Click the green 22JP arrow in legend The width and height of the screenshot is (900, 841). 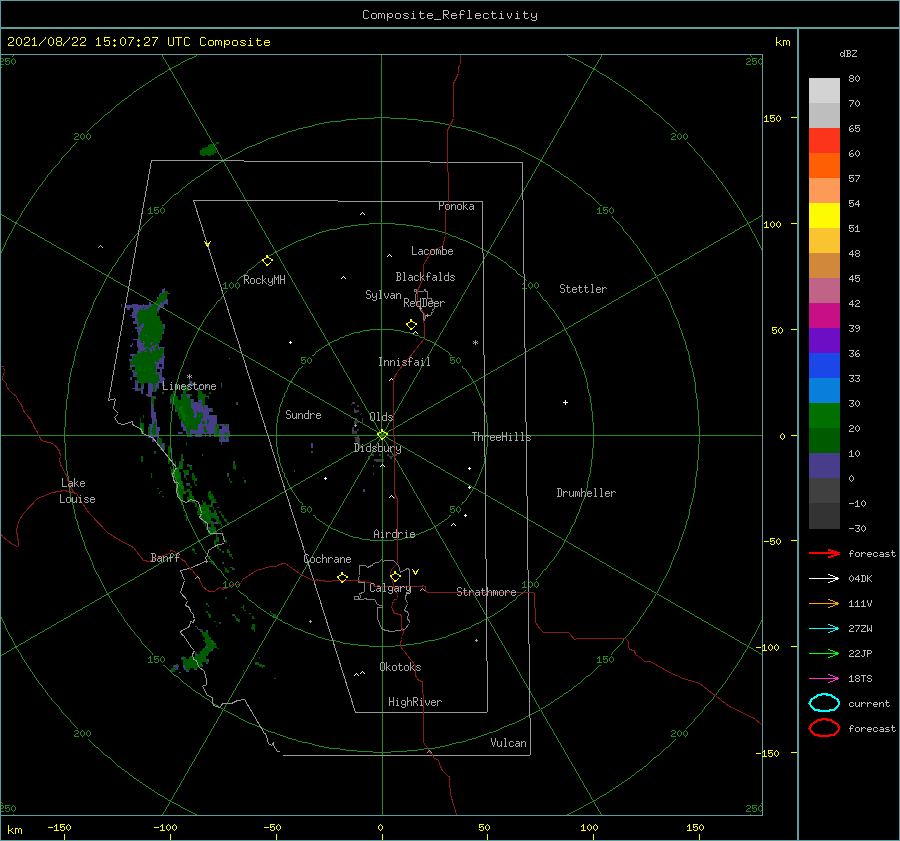824,653
